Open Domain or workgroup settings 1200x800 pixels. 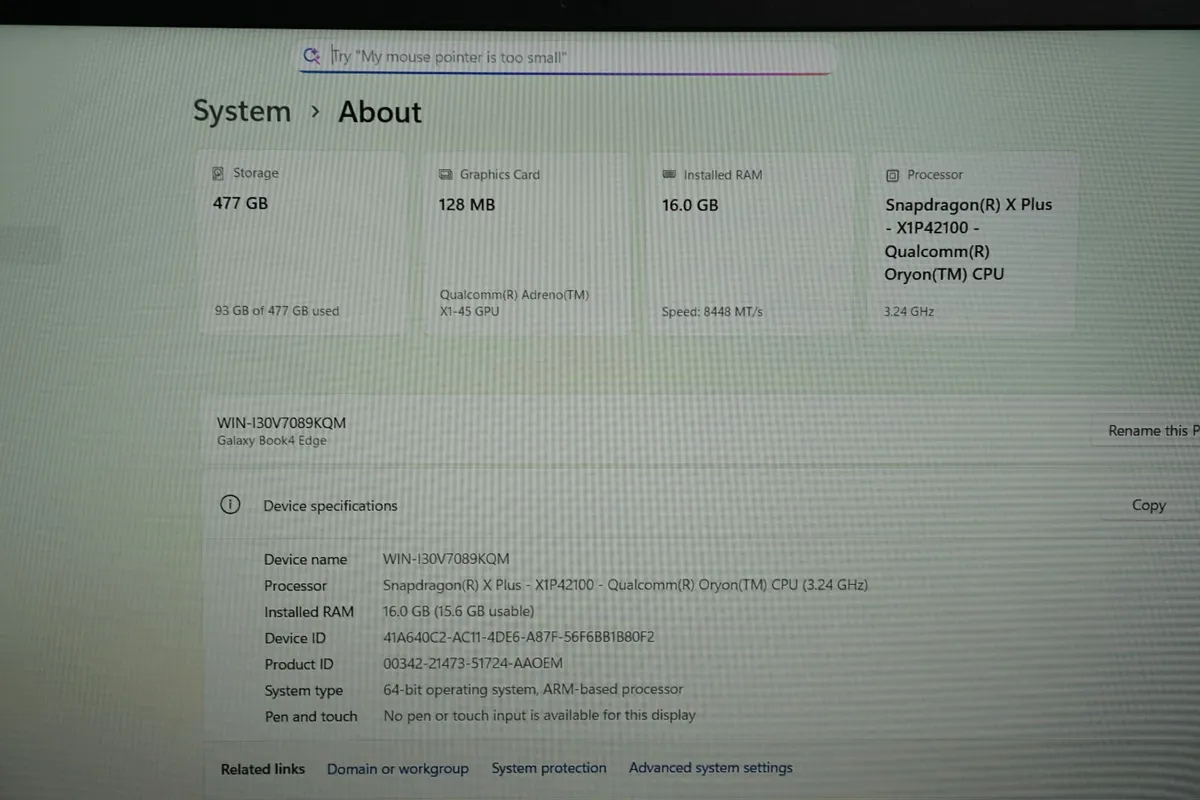click(398, 768)
